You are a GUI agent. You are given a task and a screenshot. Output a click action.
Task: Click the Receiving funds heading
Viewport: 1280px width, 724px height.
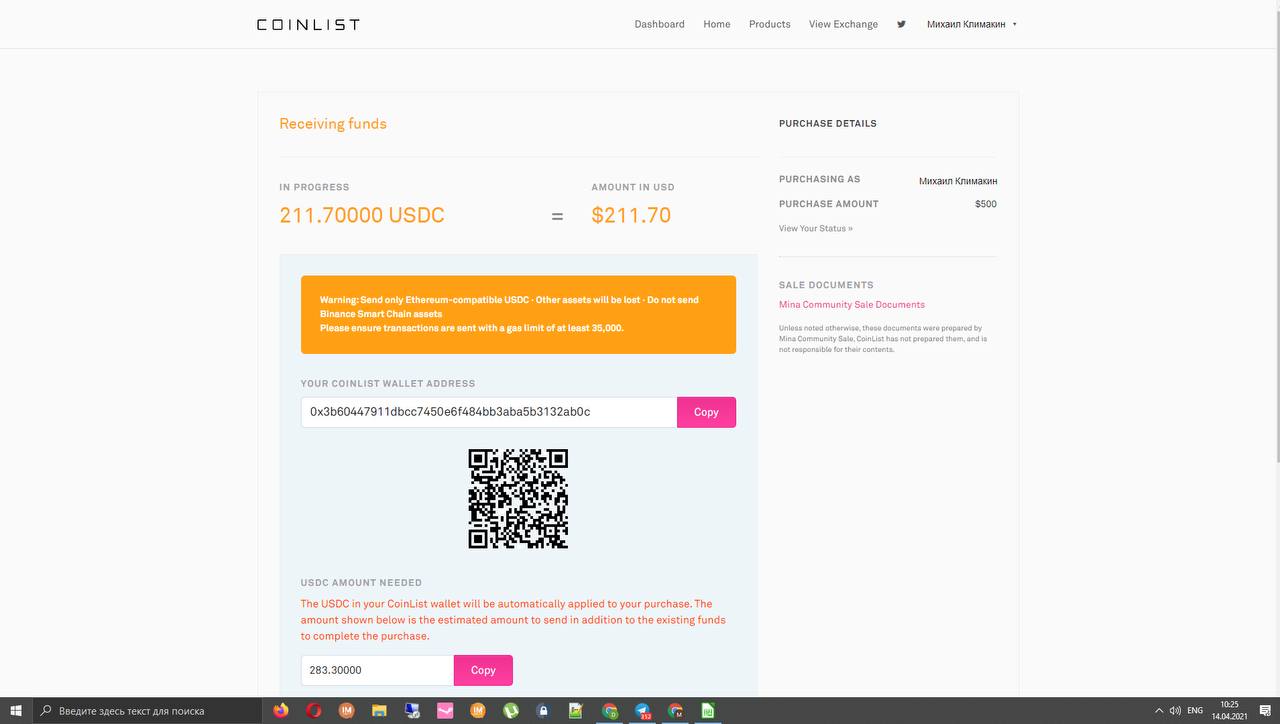(x=333, y=124)
